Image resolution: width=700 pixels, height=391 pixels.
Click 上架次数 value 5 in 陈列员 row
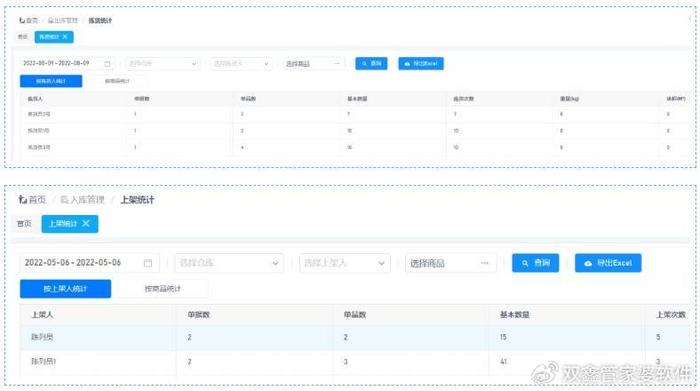tap(658, 337)
